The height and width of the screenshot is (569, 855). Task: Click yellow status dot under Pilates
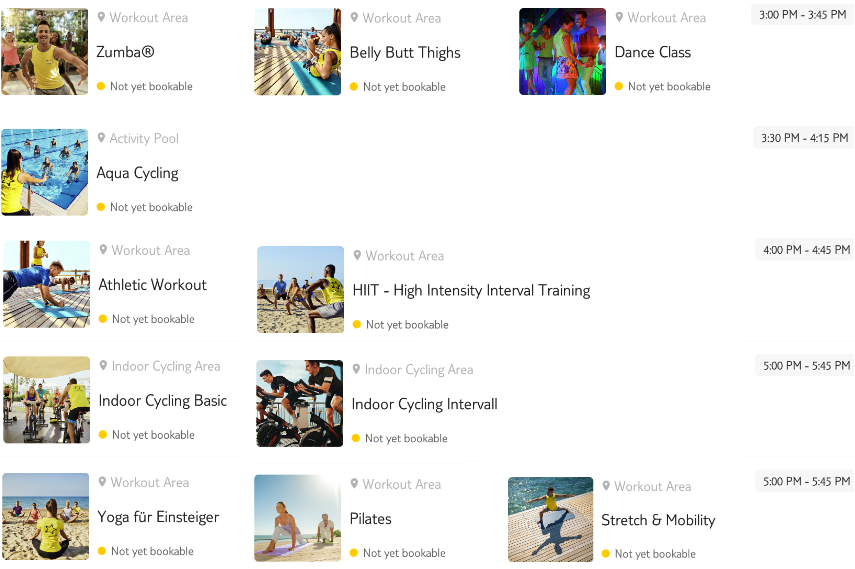[x=354, y=553]
